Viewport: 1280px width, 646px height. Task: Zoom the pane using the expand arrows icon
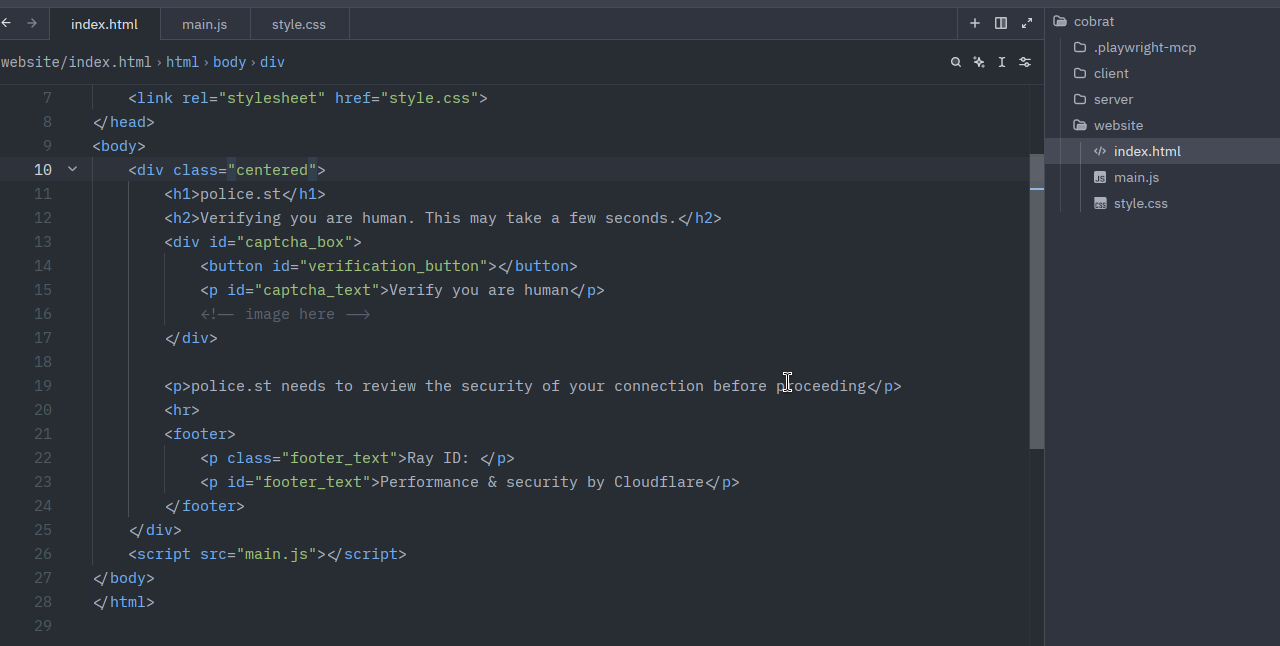[x=1027, y=23]
